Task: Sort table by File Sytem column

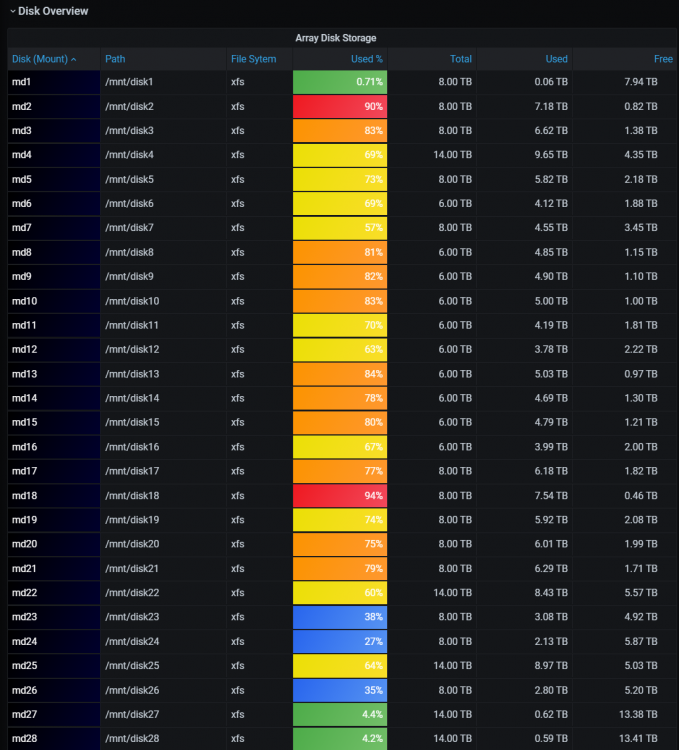Action: click(253, 59)
